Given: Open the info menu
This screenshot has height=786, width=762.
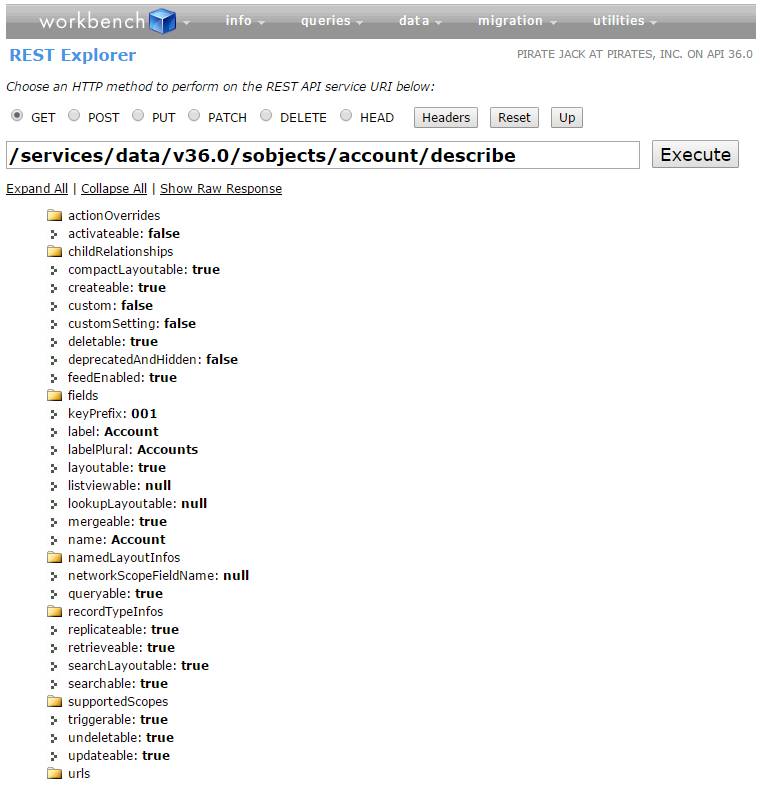Looking at the screenshot, I should (x=245, y=21).
